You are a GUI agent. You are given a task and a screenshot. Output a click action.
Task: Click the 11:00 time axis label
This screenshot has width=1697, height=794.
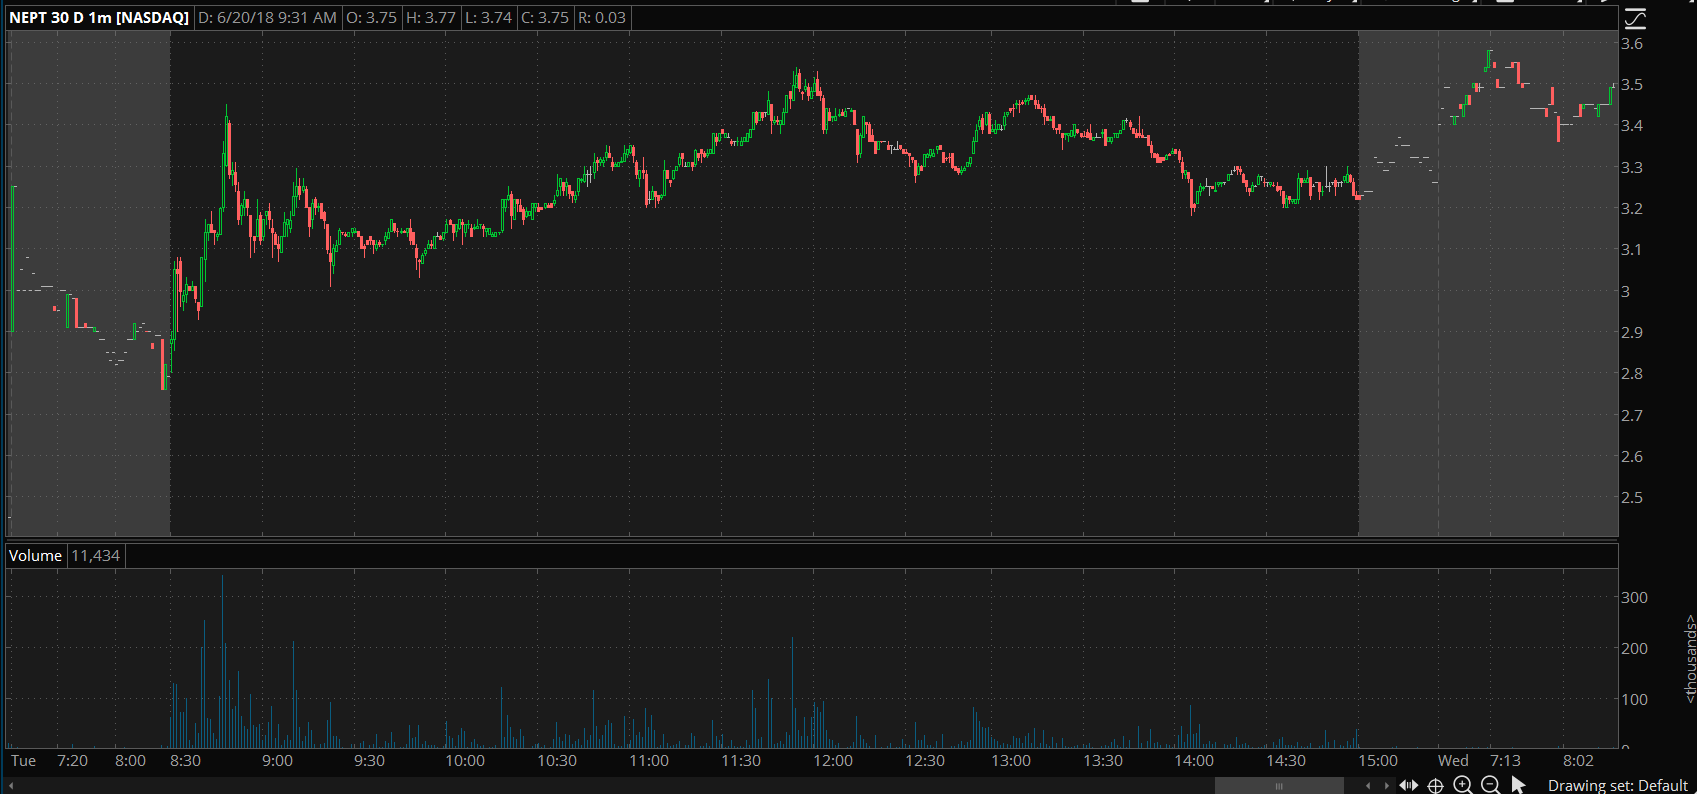(649, 761)
